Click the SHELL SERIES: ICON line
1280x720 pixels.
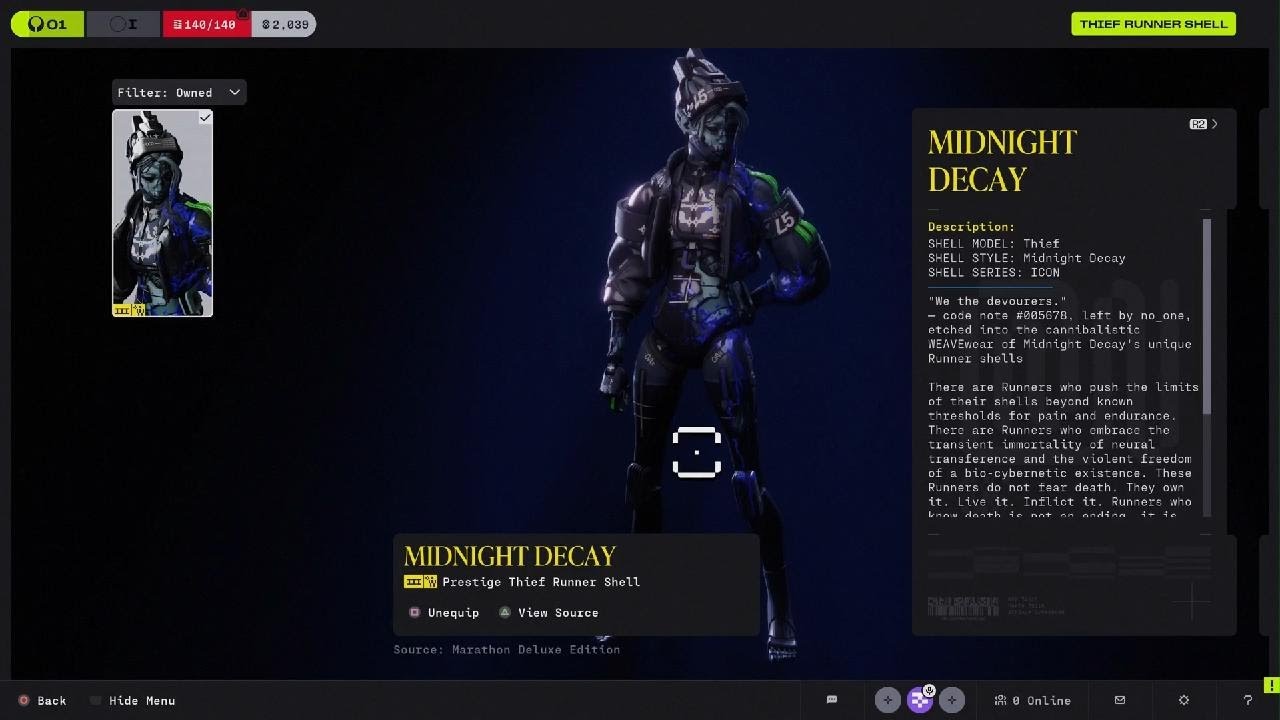[994, 272]
